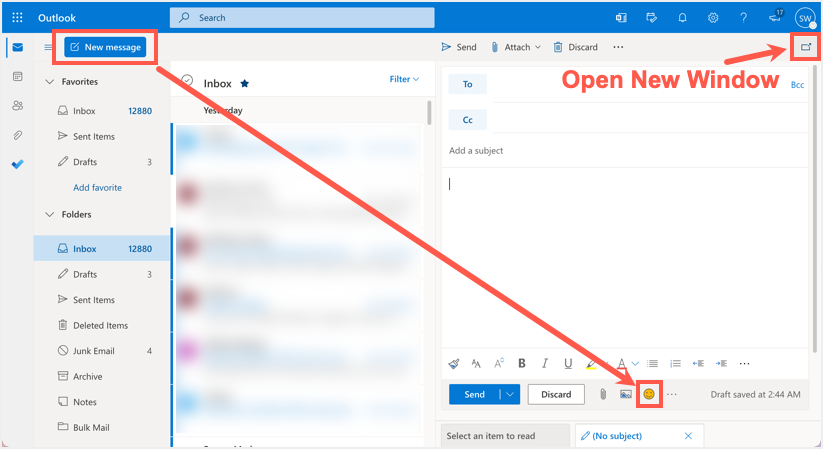
Task: Click in the message body area
Action: pyautogui.click(x=627, y=257)
